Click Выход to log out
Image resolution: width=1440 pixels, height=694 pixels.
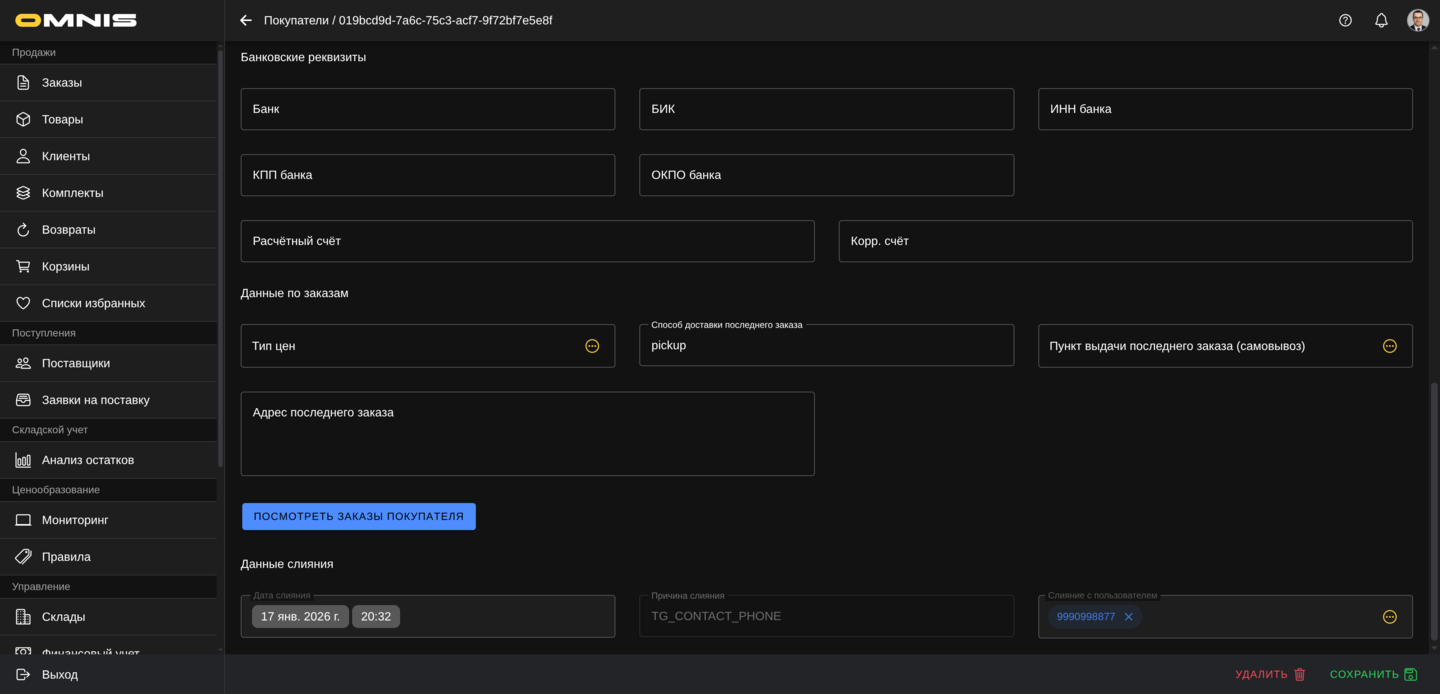tap(60, 675)
